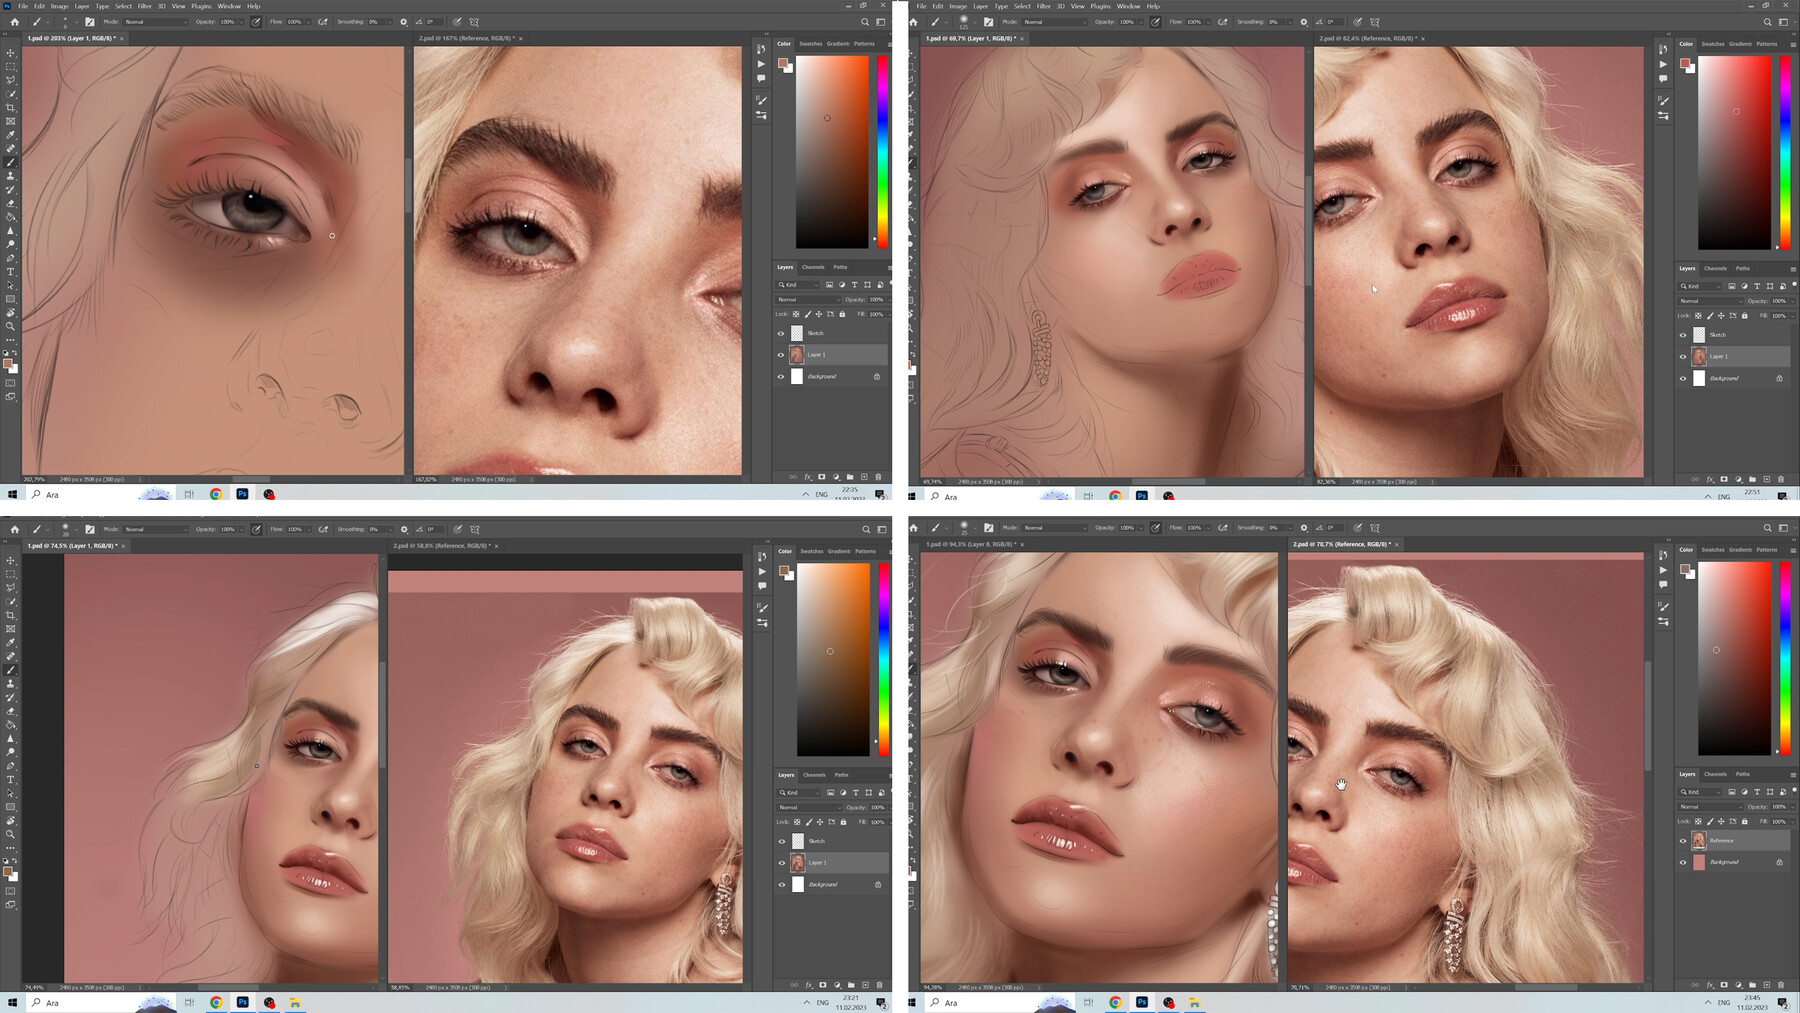Select the Path Selection tool in top-left window
Image resolution: width=1800 pixels, height=1013 pixels.
[11, 285]
